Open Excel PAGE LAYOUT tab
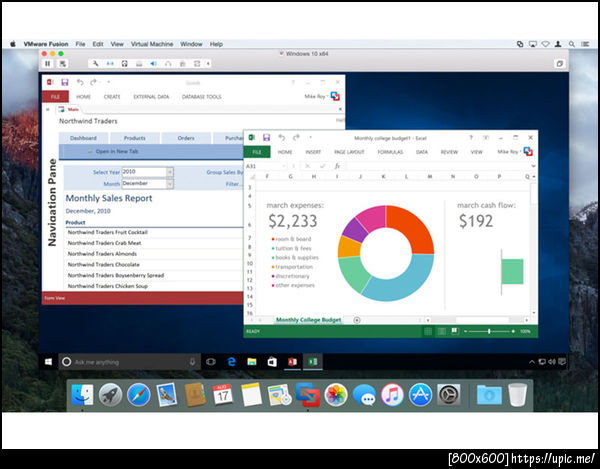The width and height of the screenshot is (600, 469). tap(349, 152)
